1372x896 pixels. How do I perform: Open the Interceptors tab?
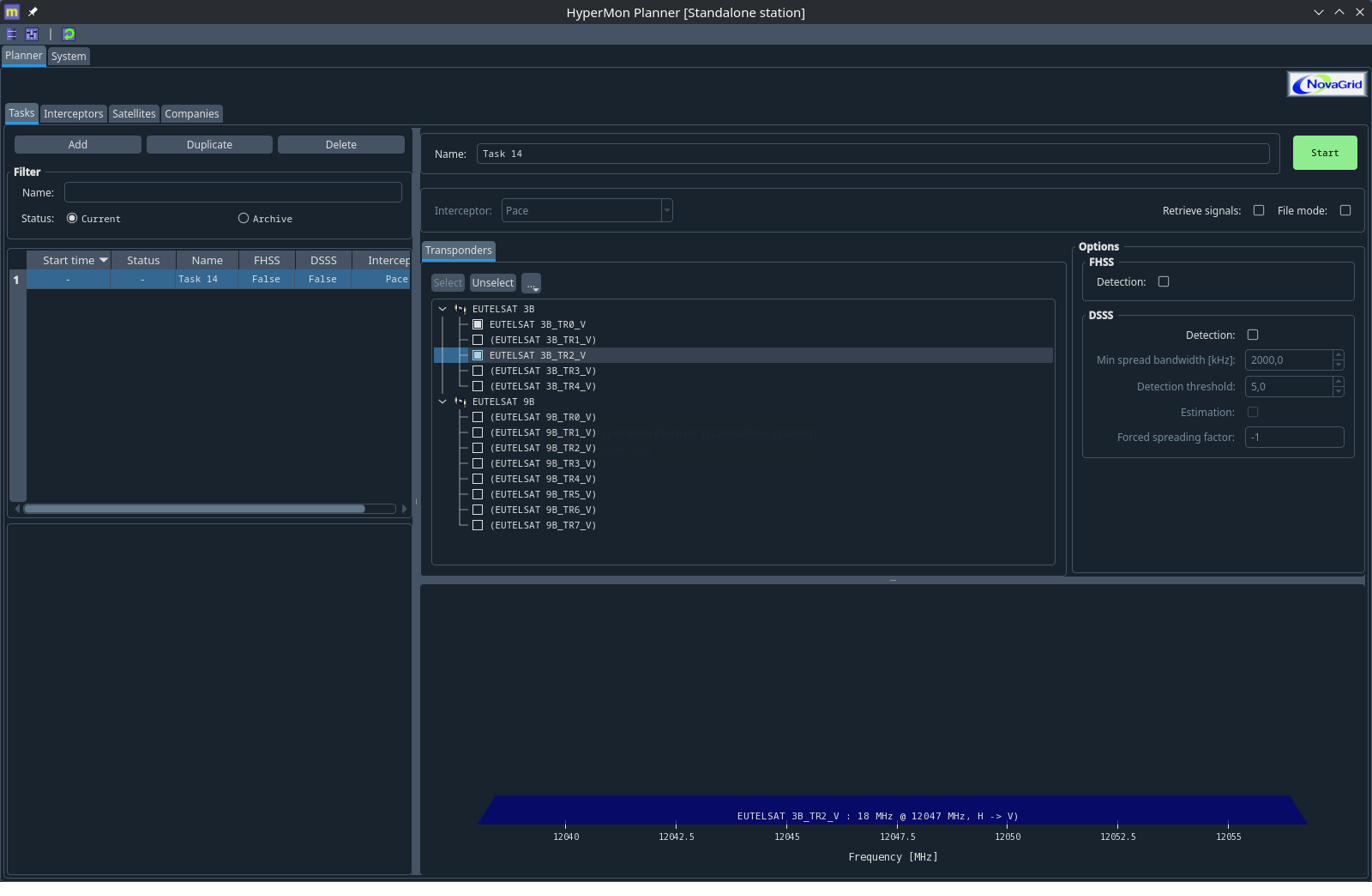click(x=74, y=114)
